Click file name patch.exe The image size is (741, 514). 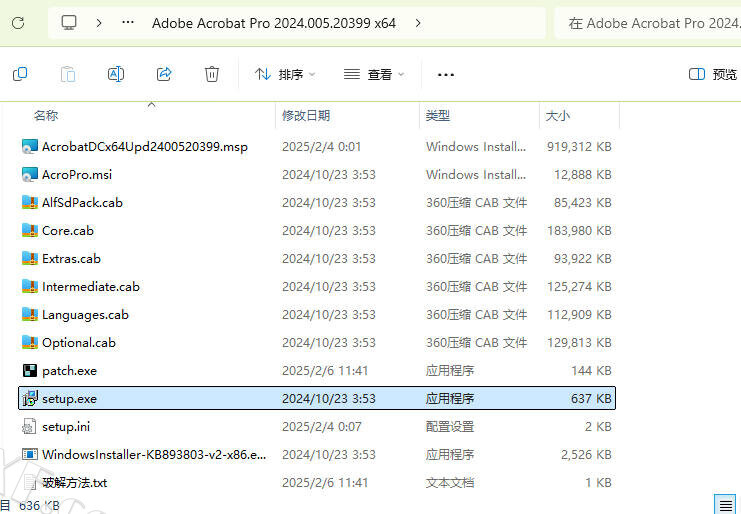tap(69, 371)
